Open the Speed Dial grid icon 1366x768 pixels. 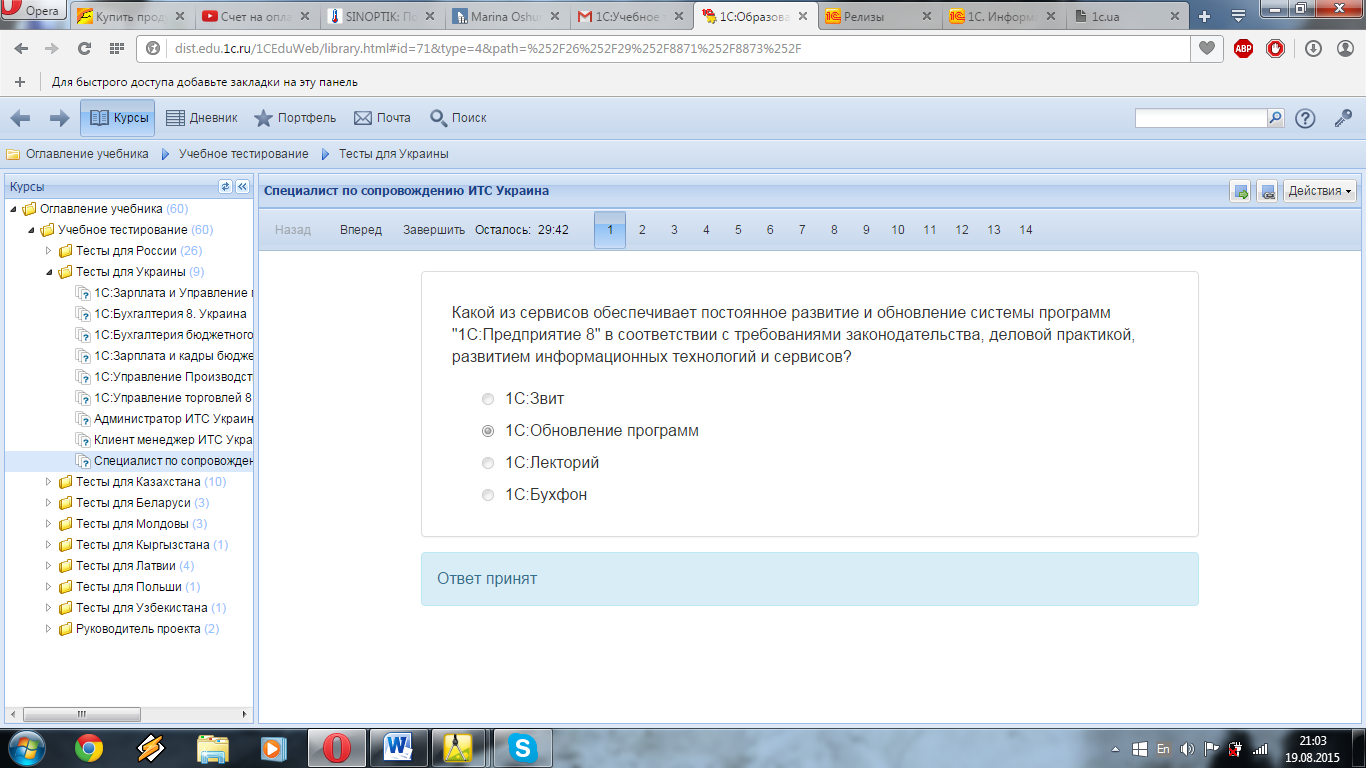coord(116,48)
